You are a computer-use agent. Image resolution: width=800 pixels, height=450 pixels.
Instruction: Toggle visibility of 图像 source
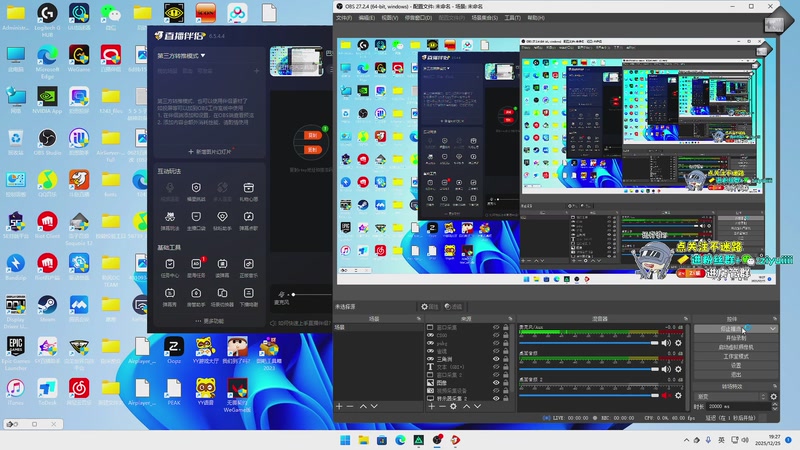496,382
